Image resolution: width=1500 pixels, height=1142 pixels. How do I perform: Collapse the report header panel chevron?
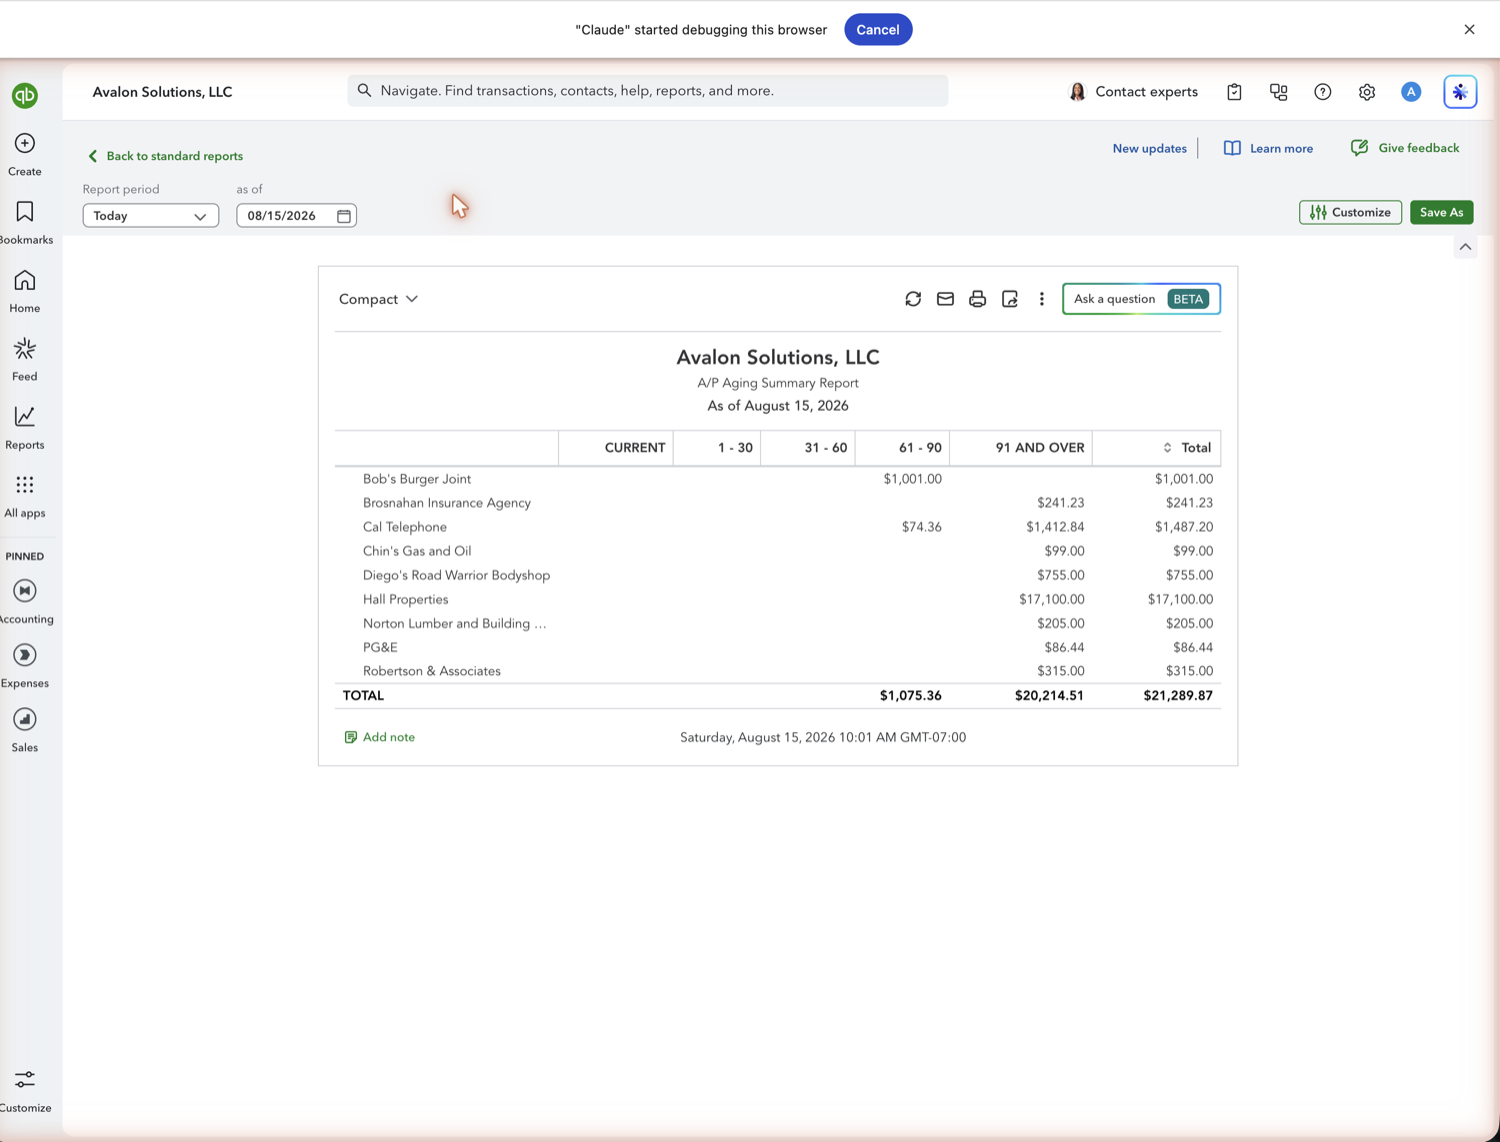coord(1465,247)
